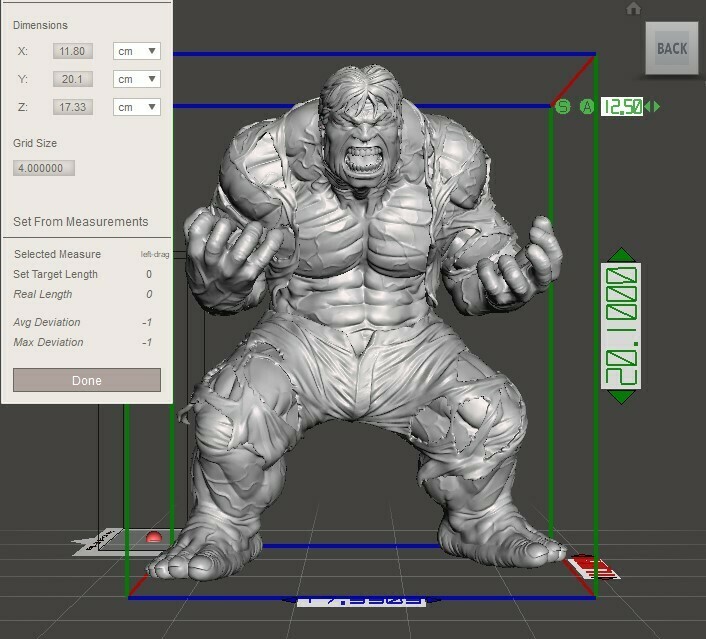Click the Z dimension field showing 17.33
This screenshot has height=639, width=706.
tap(72, 107)
